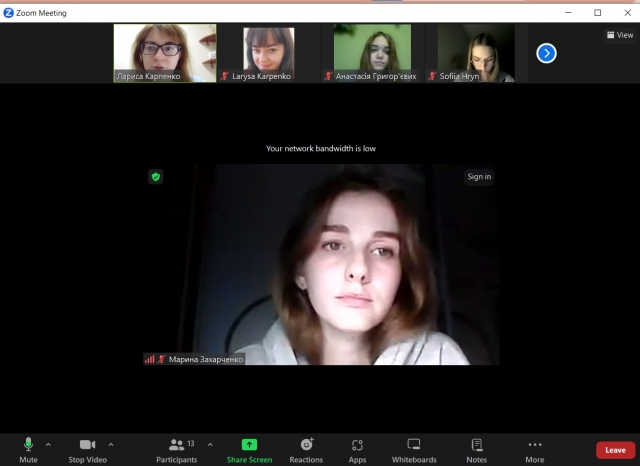
Task: Click muted mic icon on Sofiia Hryn
Action: coord(432,76)
